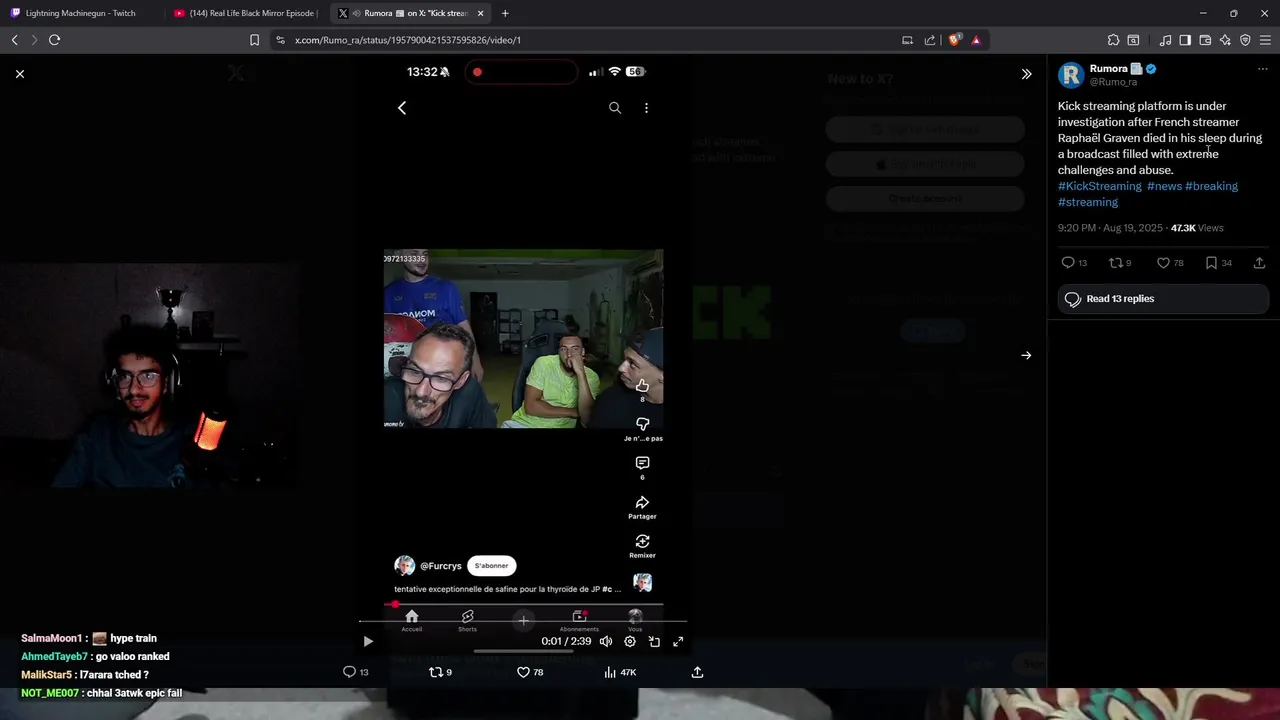Open Brave Rewards triangle icon
The image size is (1280, 720).
pos(976,40)
